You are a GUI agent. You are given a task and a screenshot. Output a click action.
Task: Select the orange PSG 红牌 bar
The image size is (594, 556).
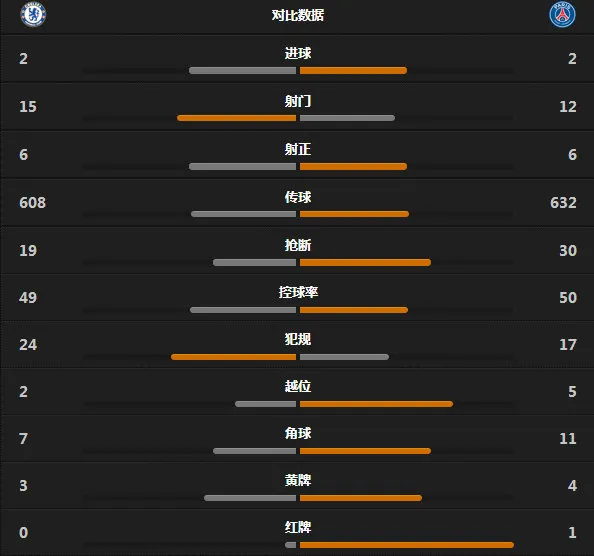(x=407, y=545)
